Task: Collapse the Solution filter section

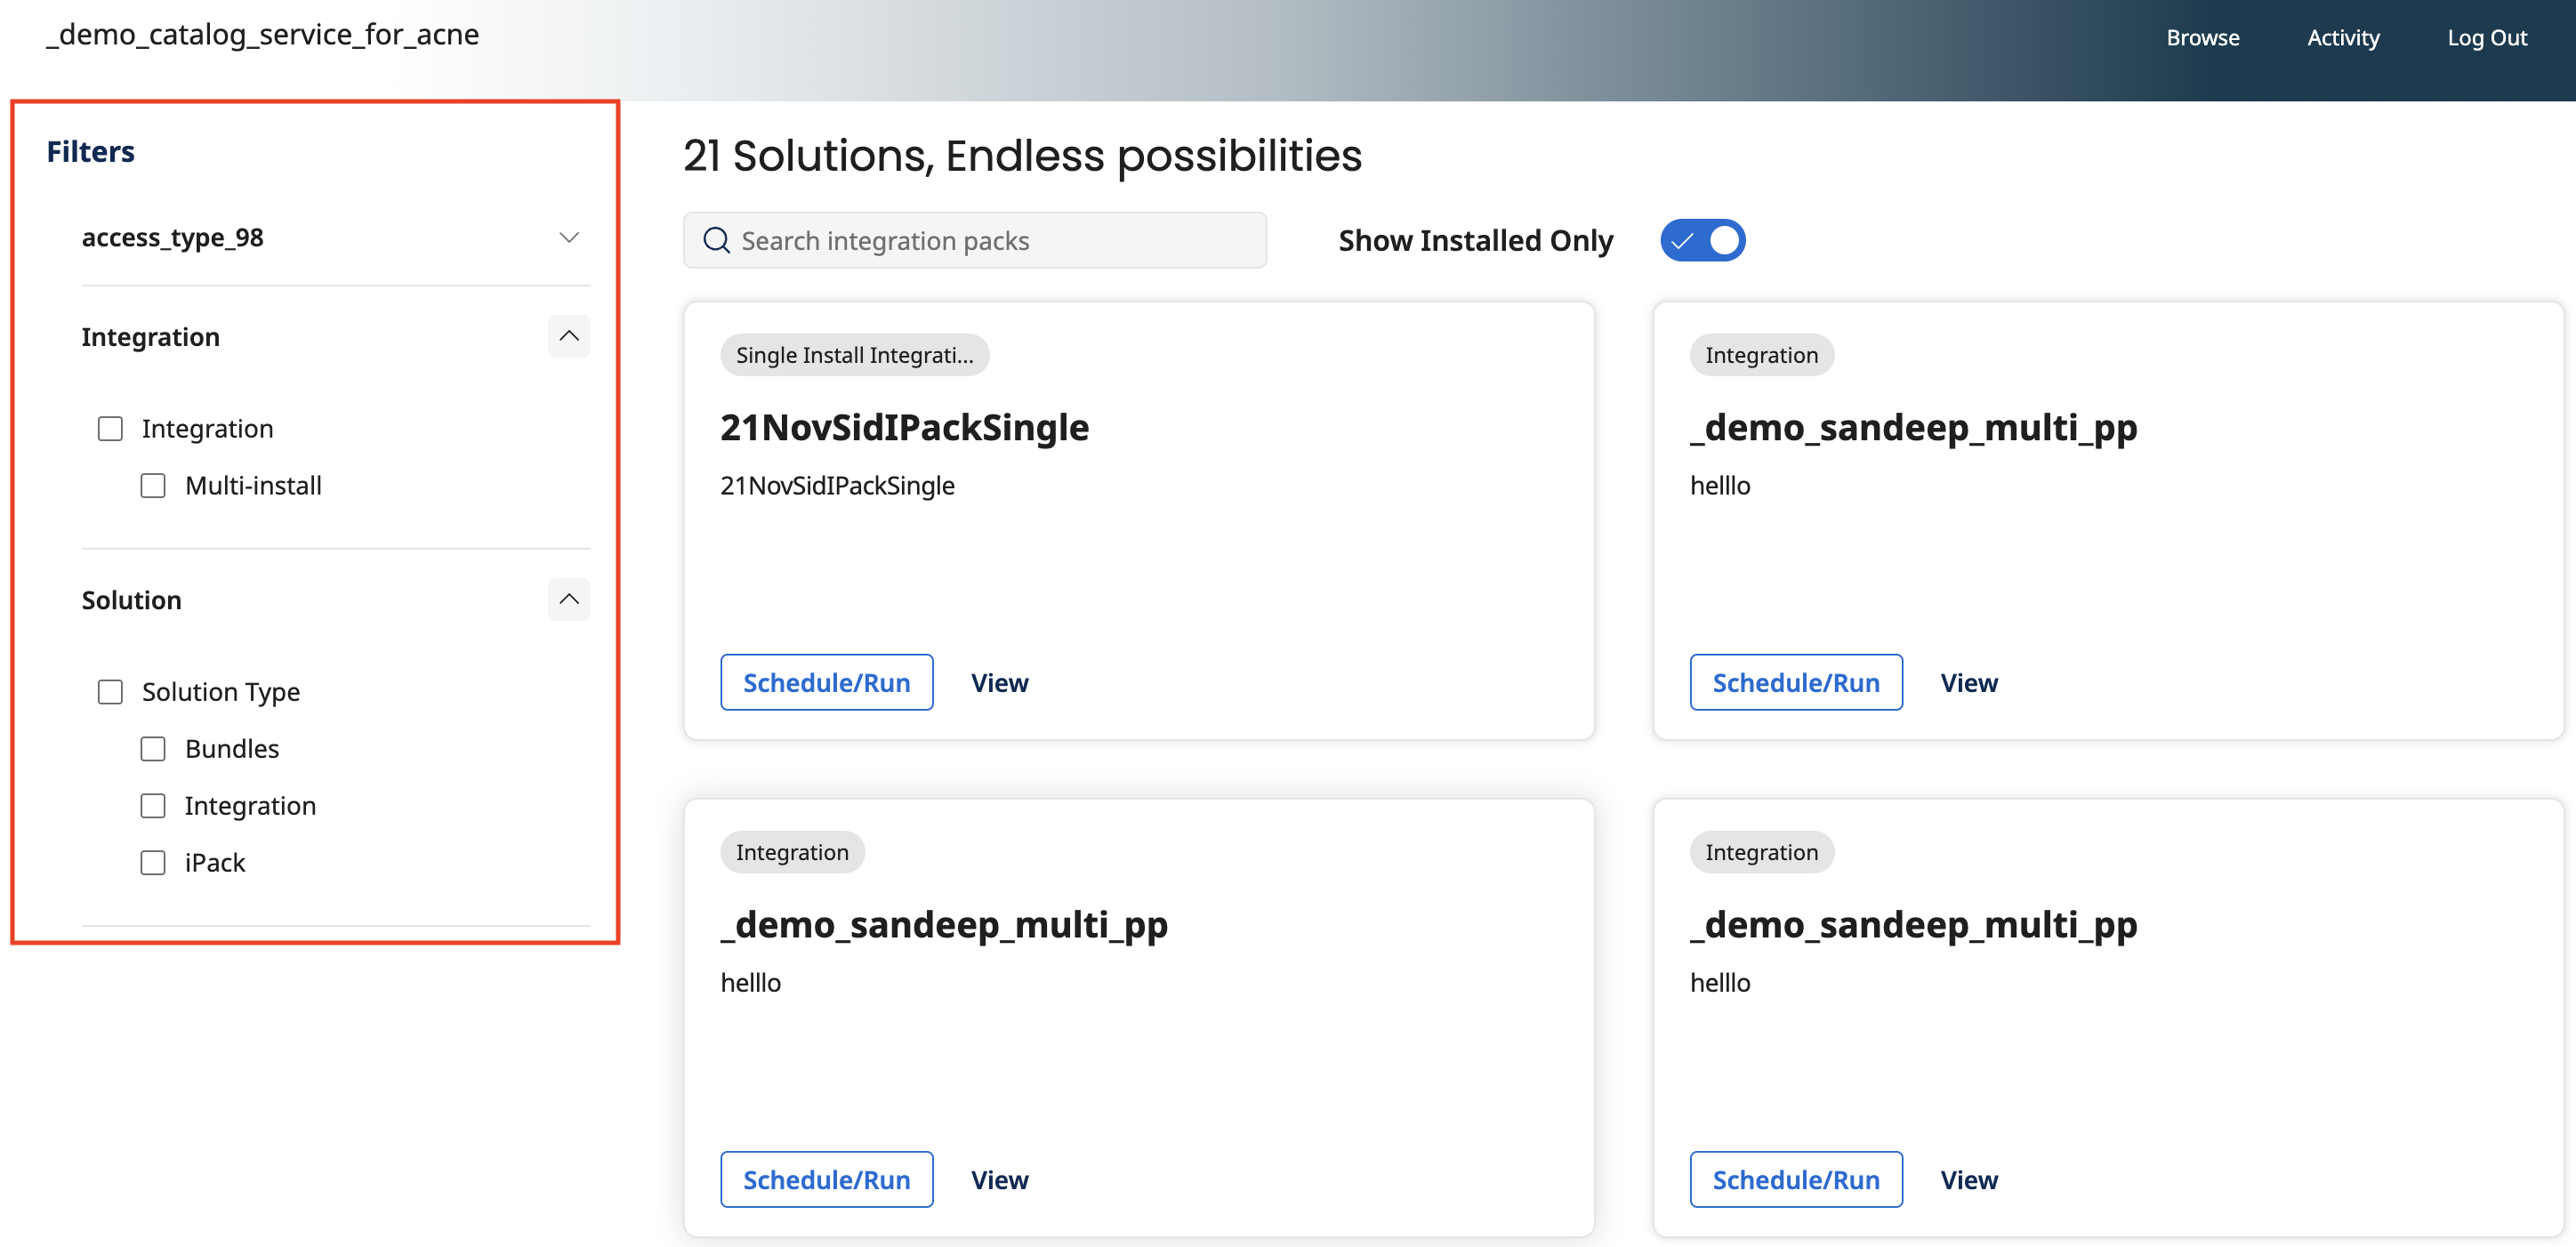Action: [568, 599]
